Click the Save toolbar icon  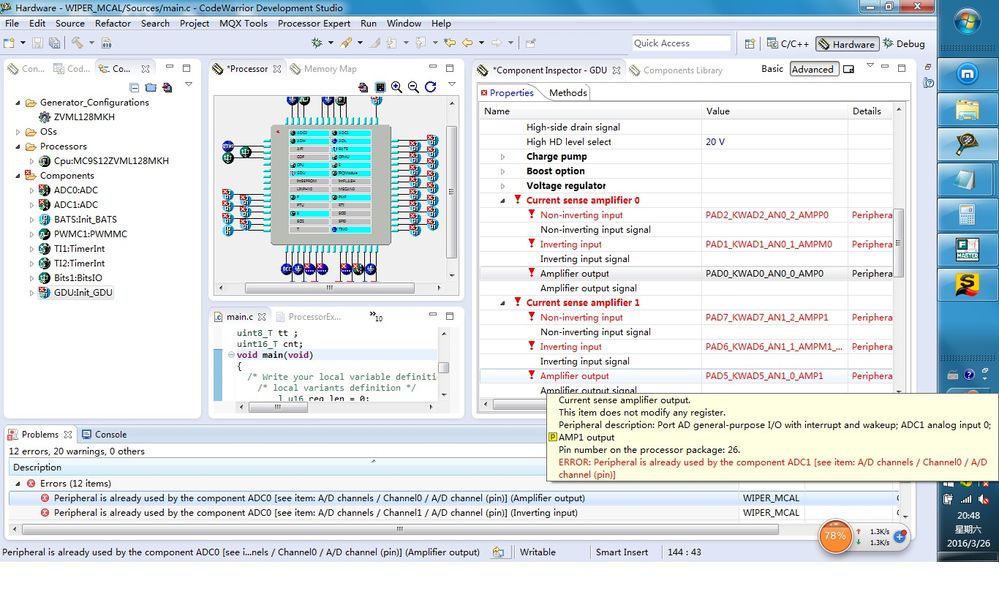38,43
